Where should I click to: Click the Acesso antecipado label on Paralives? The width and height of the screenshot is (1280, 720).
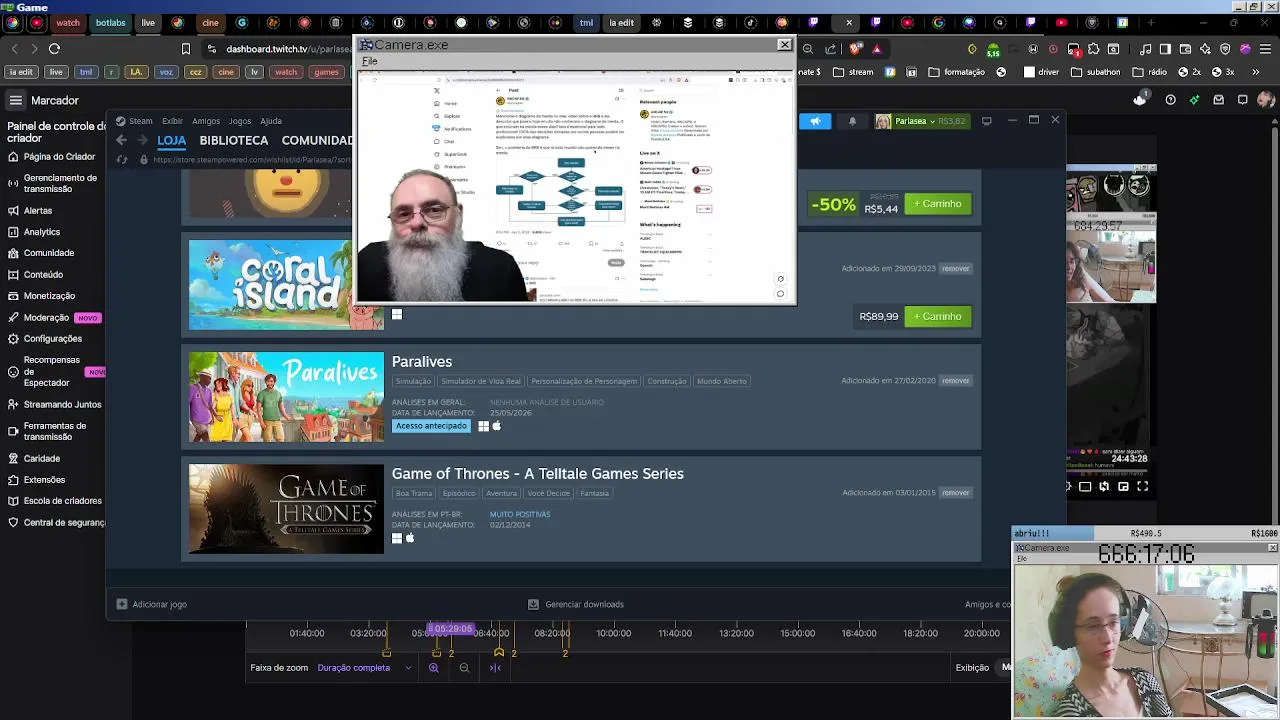tap(431, 426)
